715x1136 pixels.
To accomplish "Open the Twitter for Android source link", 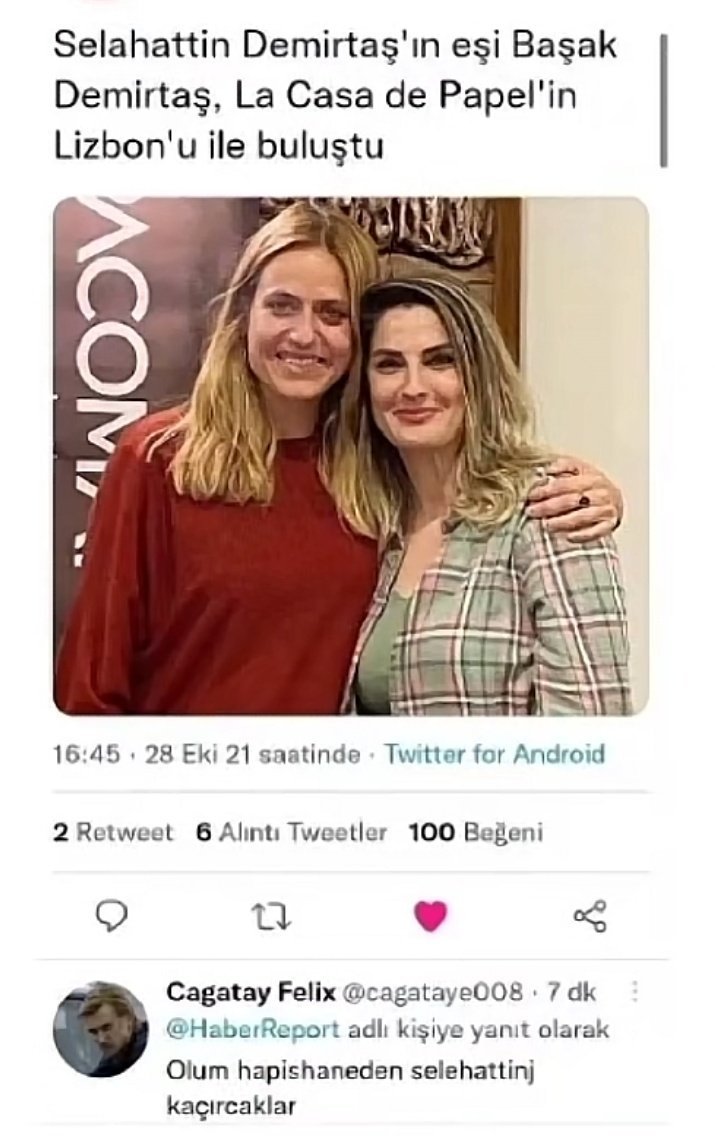I will tap(495, 754).
